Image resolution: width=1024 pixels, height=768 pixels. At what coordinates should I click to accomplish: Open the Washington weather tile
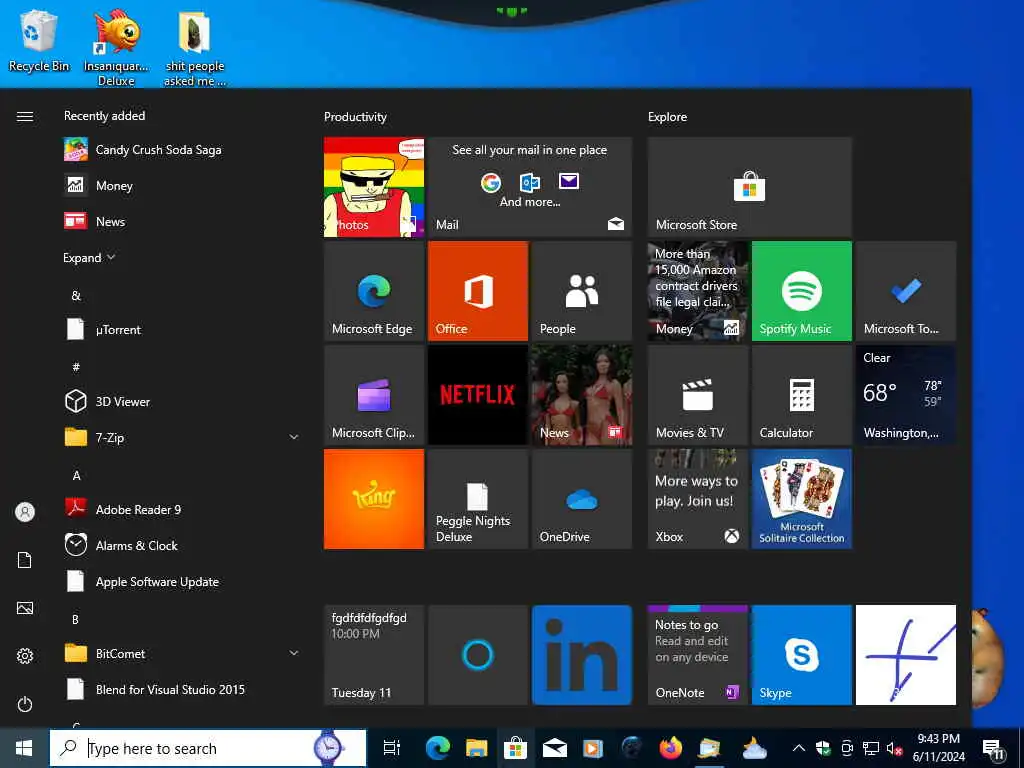click(x=905, y=394)
